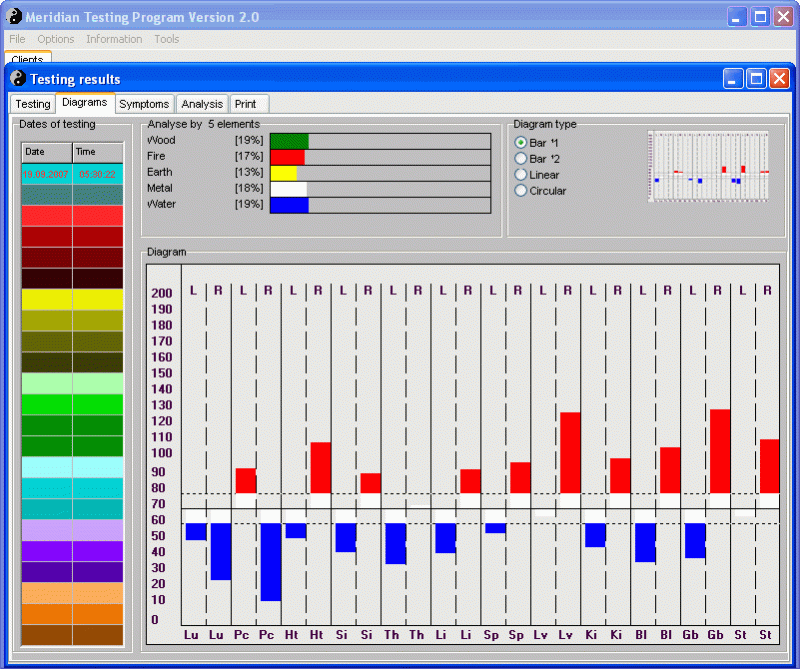
Task: Click the 100 value on diagram axis
Action: (x=162, y=453)
